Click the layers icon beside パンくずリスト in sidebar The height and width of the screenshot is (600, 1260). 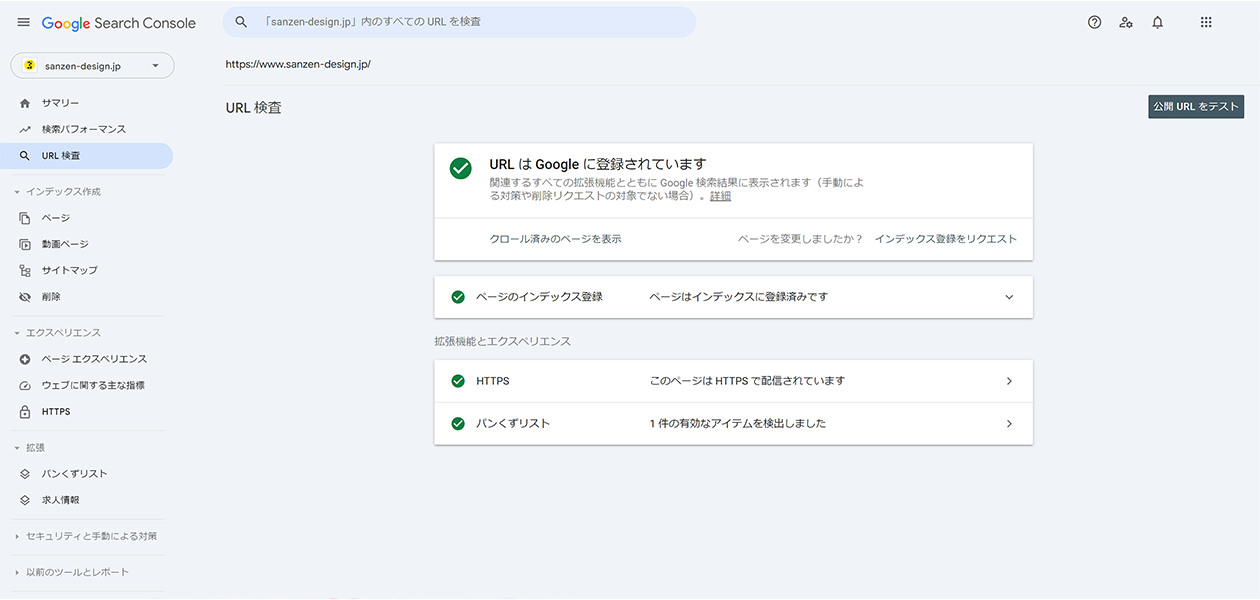tap(25, 474)
